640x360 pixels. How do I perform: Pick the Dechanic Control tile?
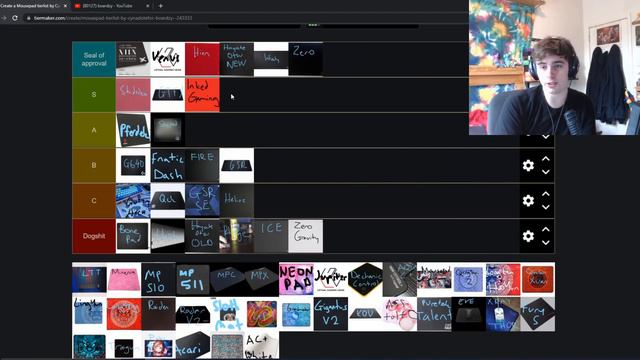click(x=365, y=280)
